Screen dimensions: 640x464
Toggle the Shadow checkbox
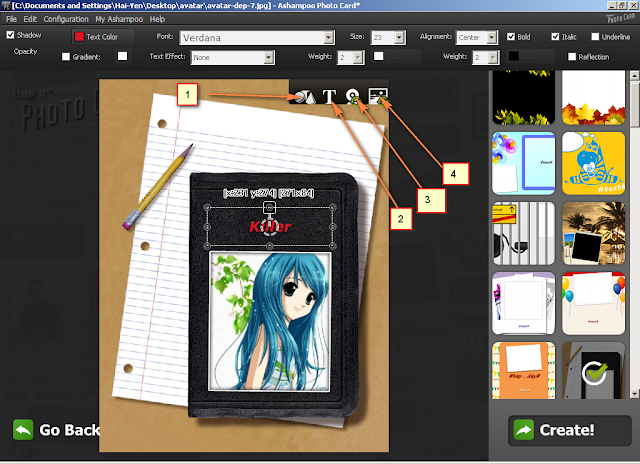11,35
